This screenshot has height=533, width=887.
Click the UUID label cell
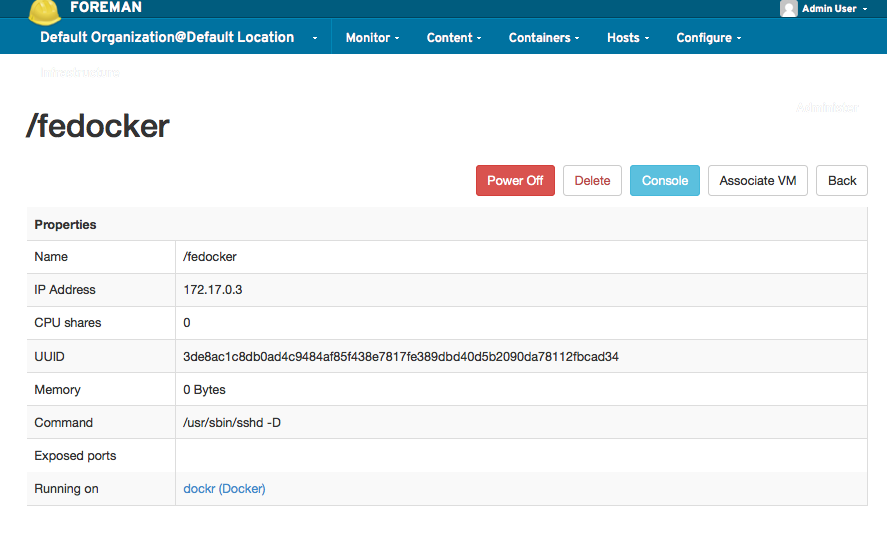click(101, 356)
